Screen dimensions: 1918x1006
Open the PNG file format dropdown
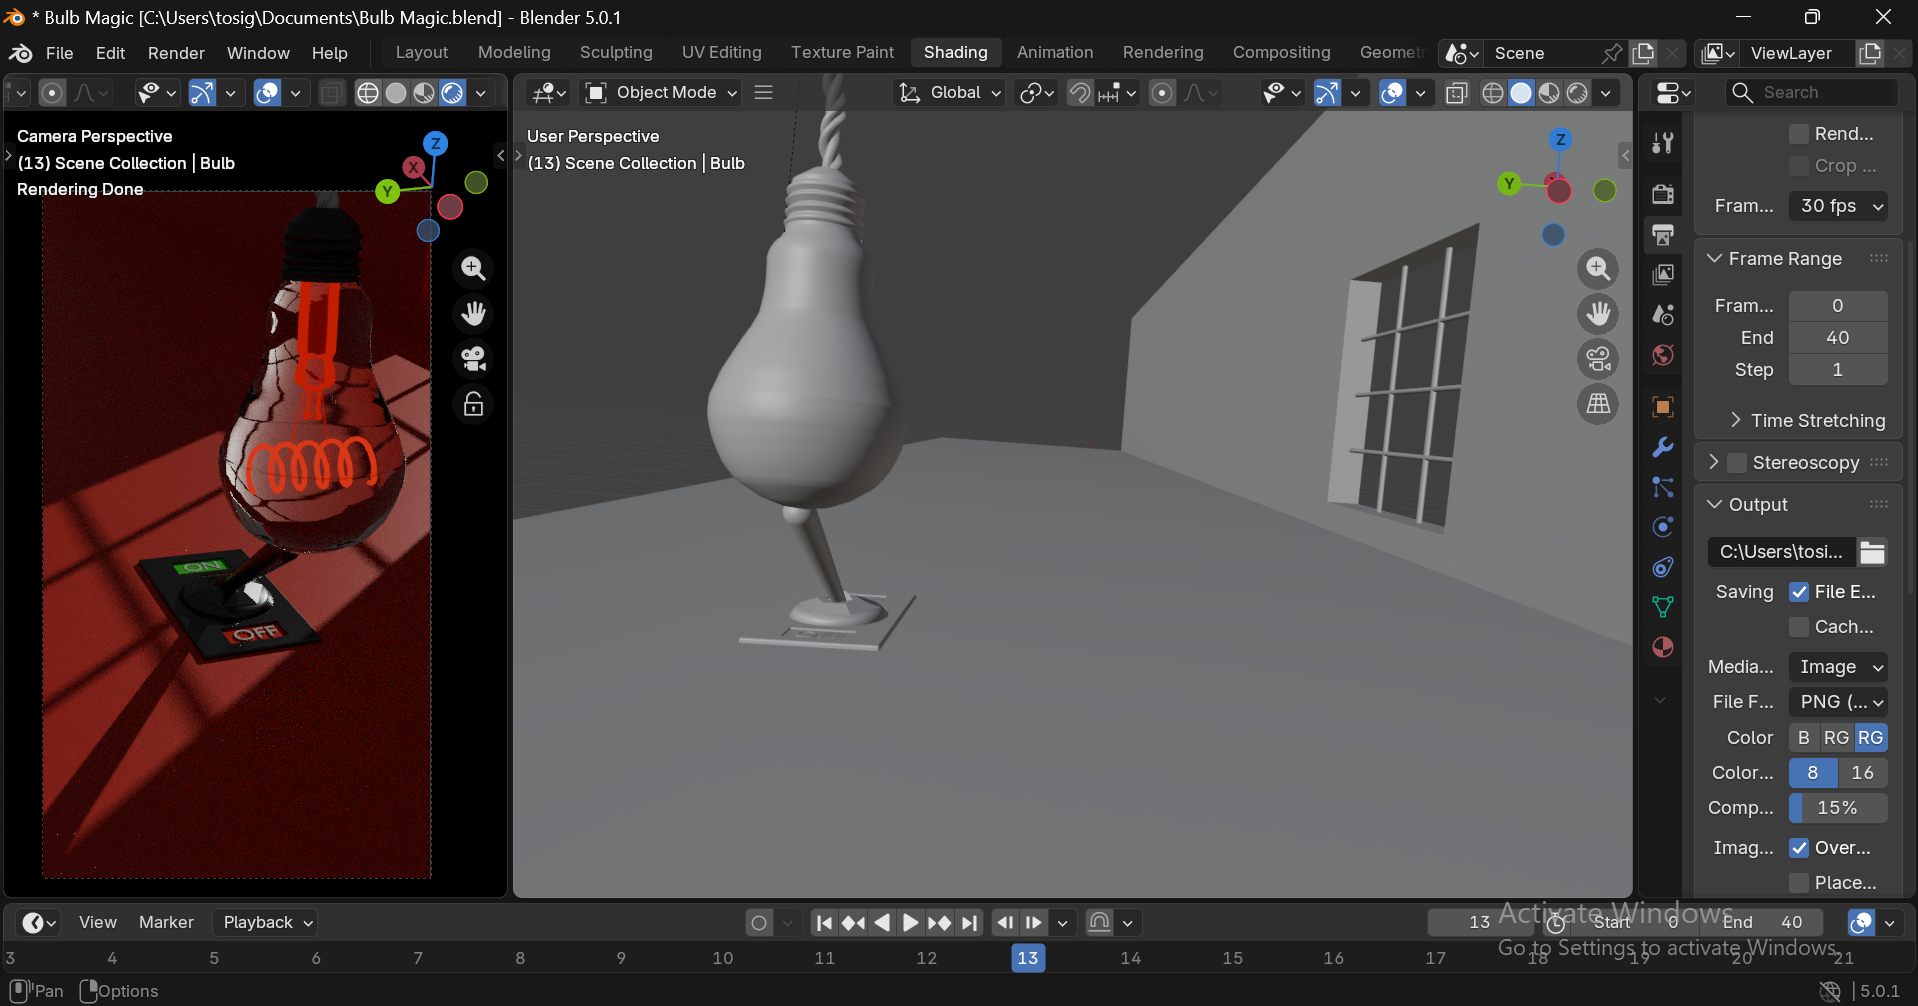[1838, 702]
